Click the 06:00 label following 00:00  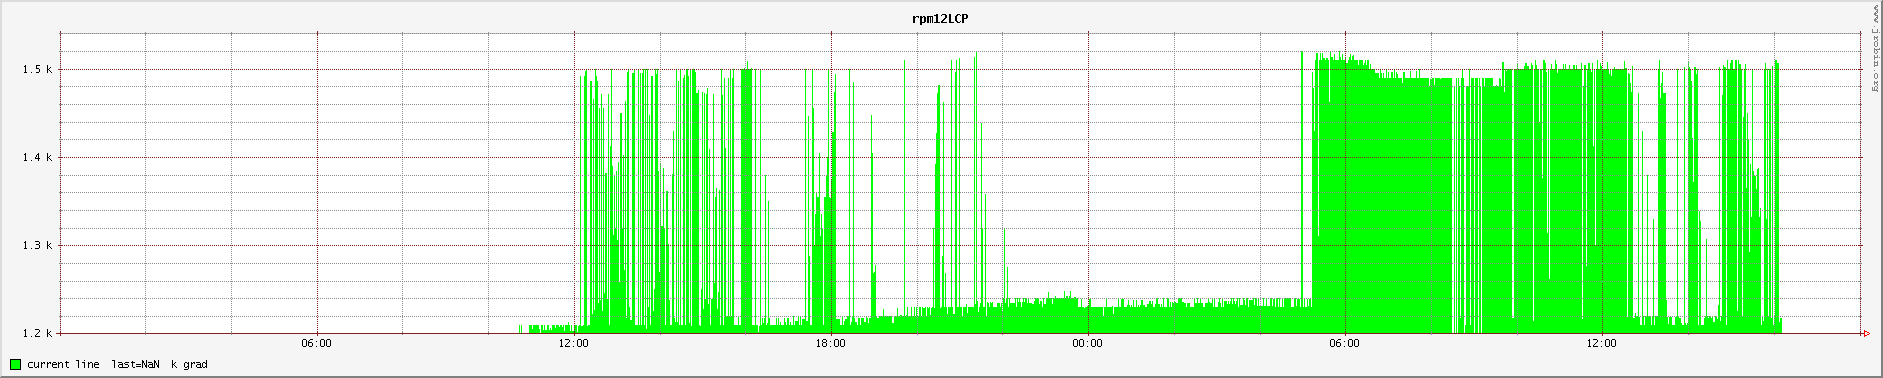pyautogui.click(x=1345, y=344)
